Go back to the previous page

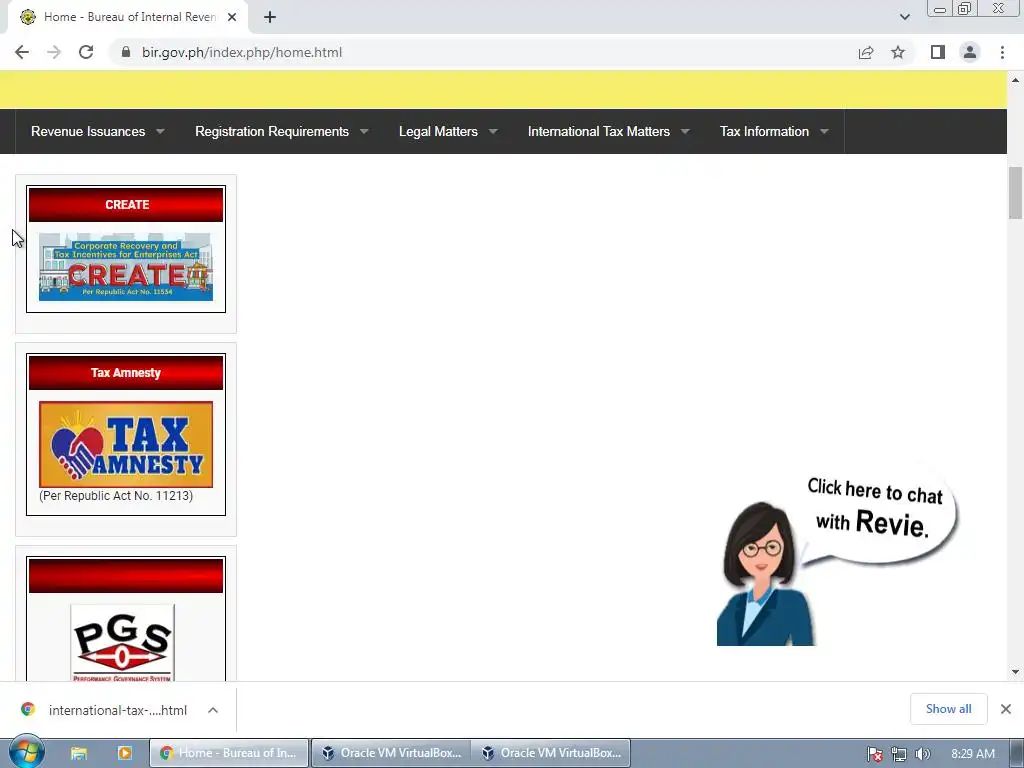[22, 52]
